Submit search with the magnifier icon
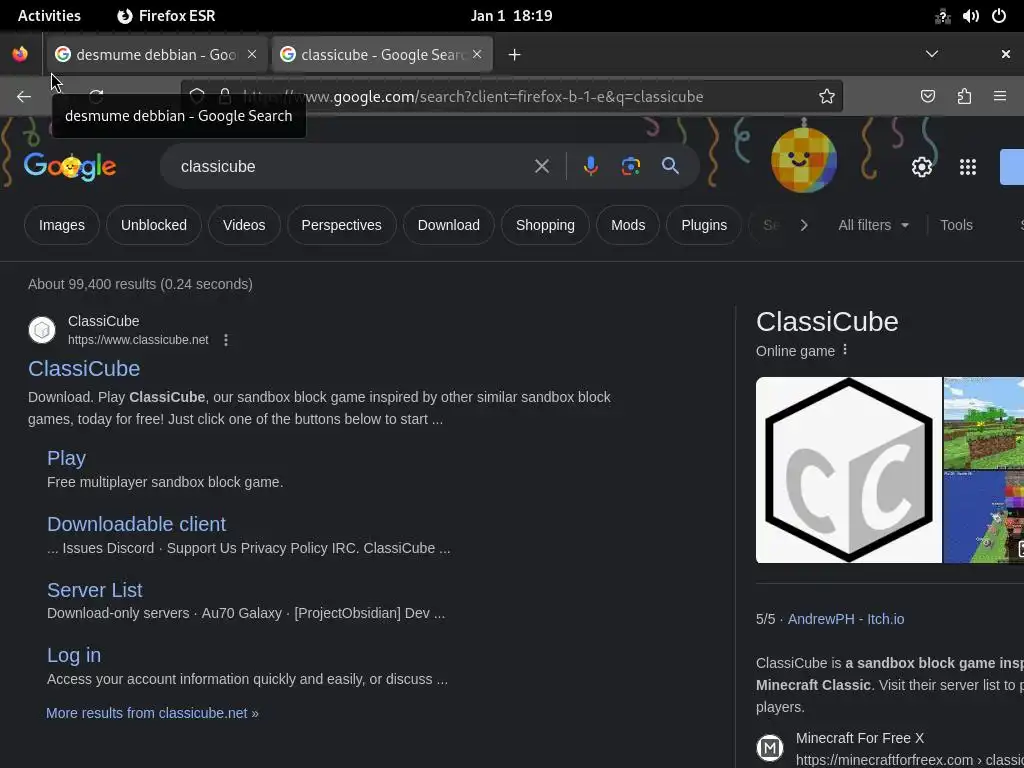 (670, 166)
